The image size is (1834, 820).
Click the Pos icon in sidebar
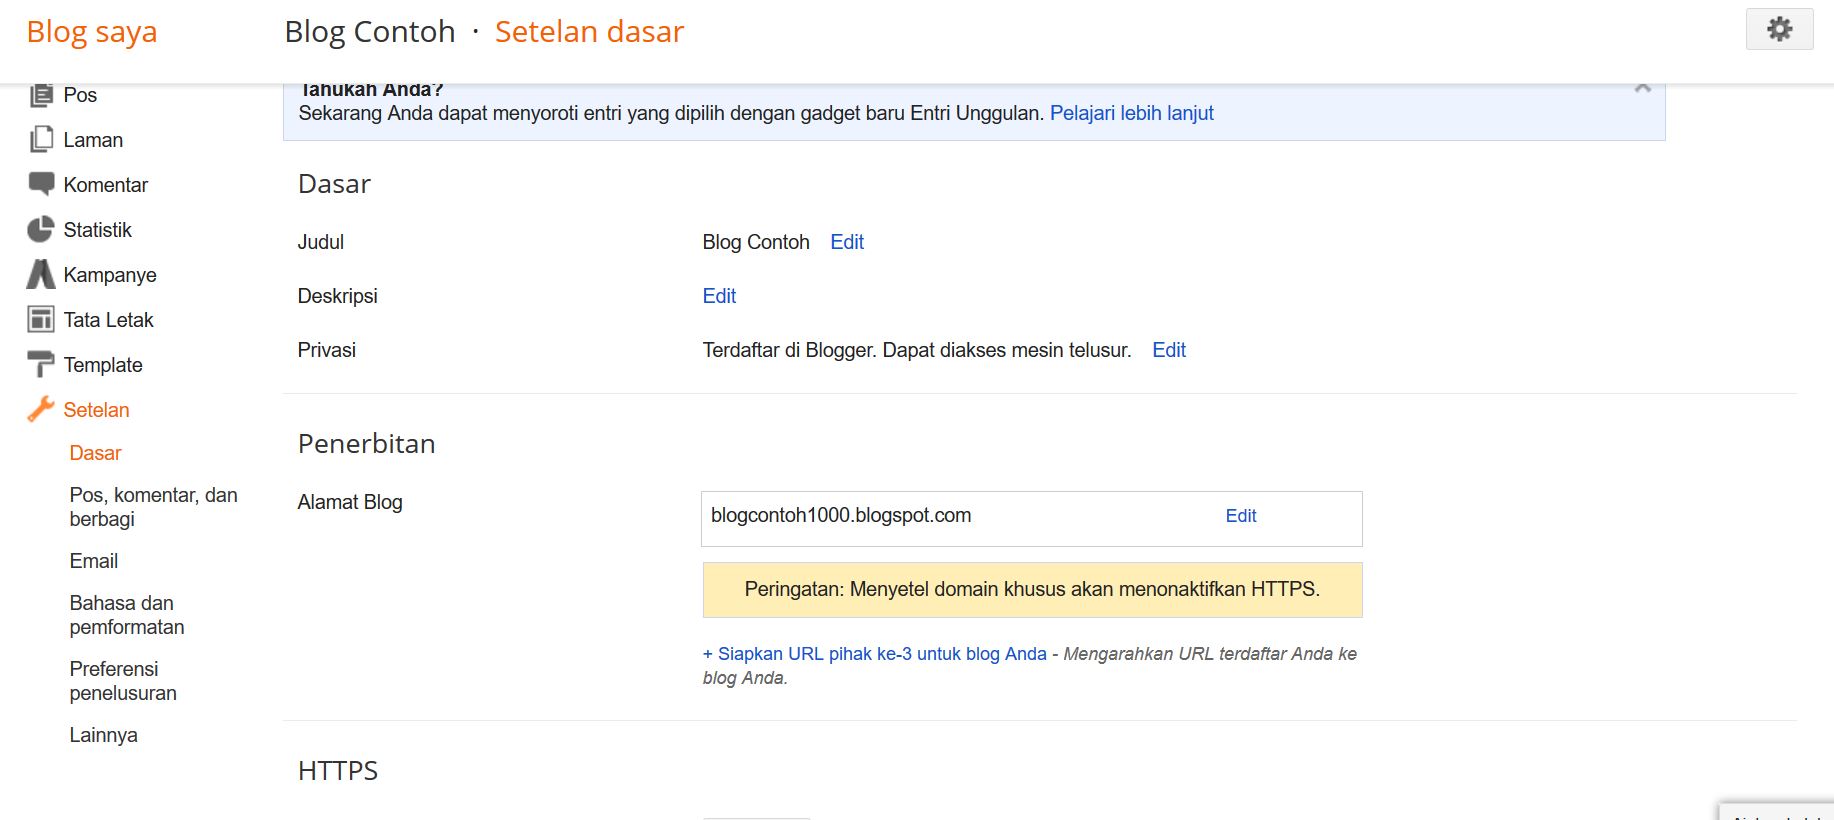41,95
